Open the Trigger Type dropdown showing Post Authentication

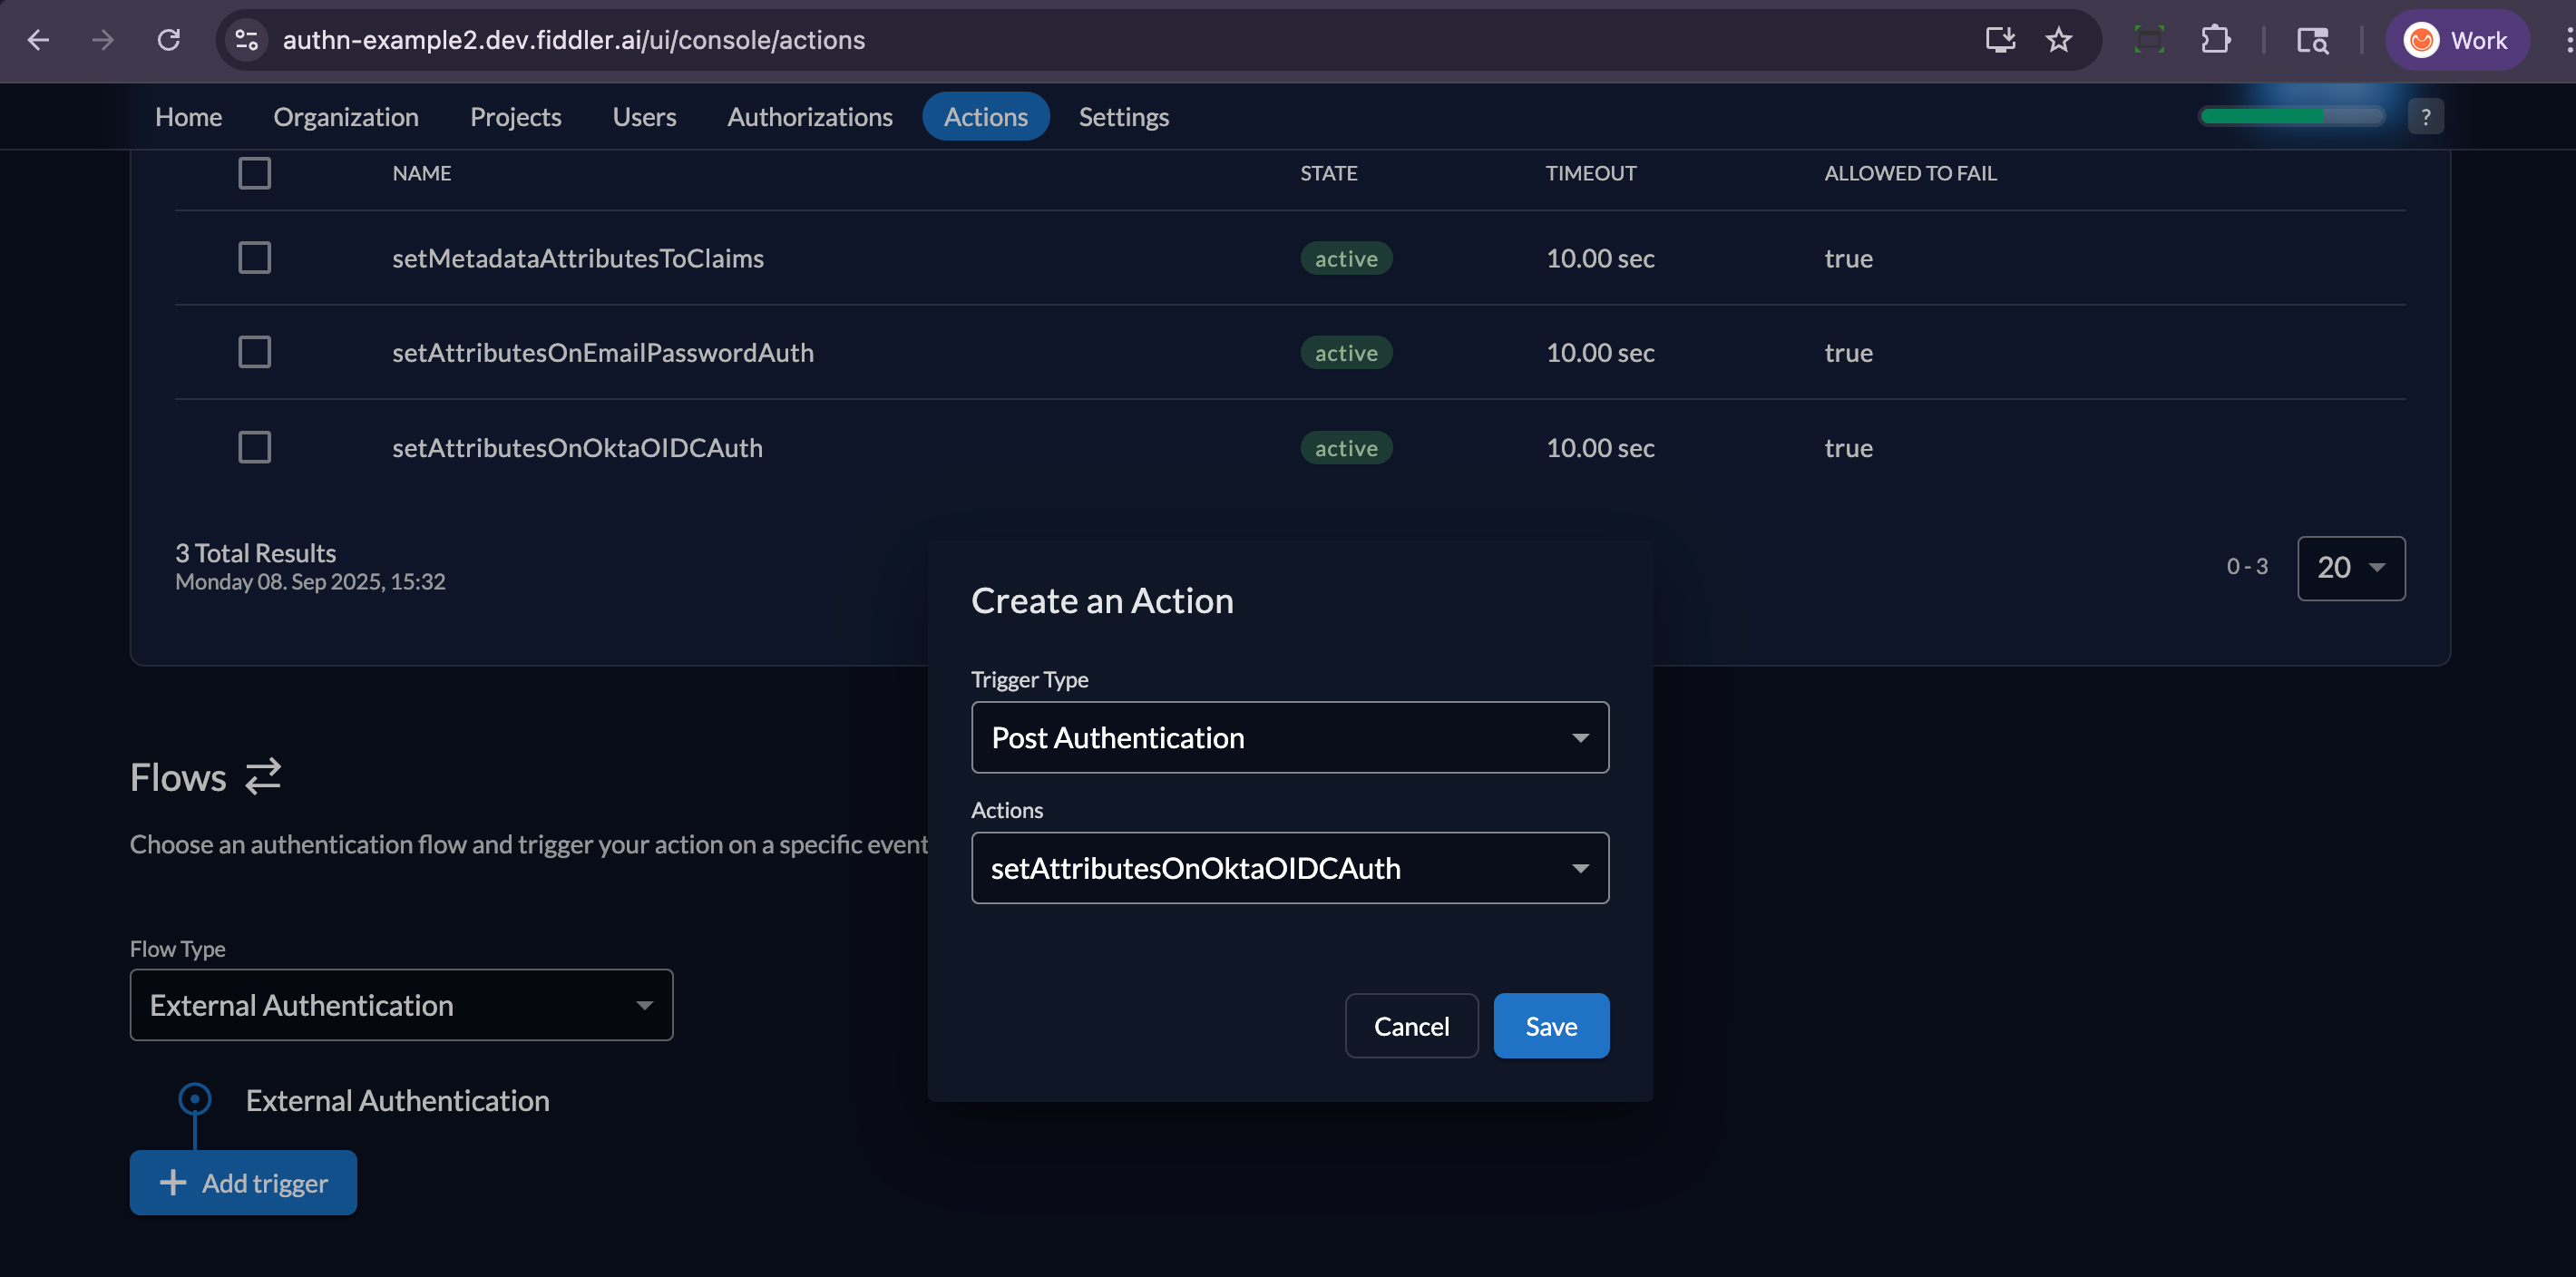tap(1289, 737)
